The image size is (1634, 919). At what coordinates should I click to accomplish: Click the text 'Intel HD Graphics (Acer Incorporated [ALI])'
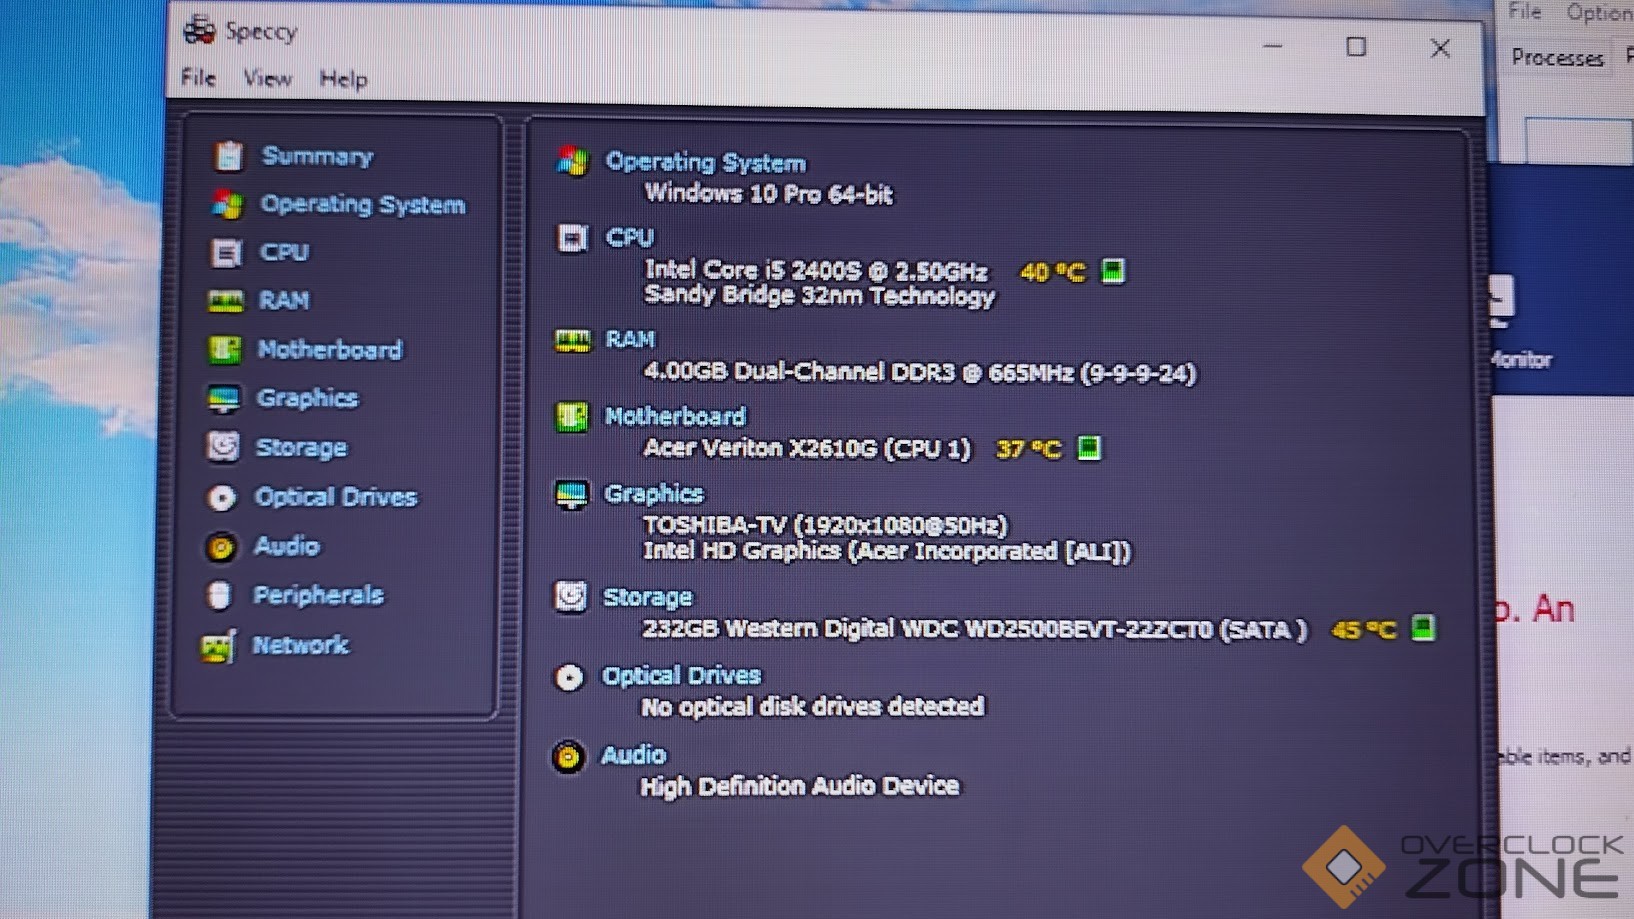coord(887,551)
